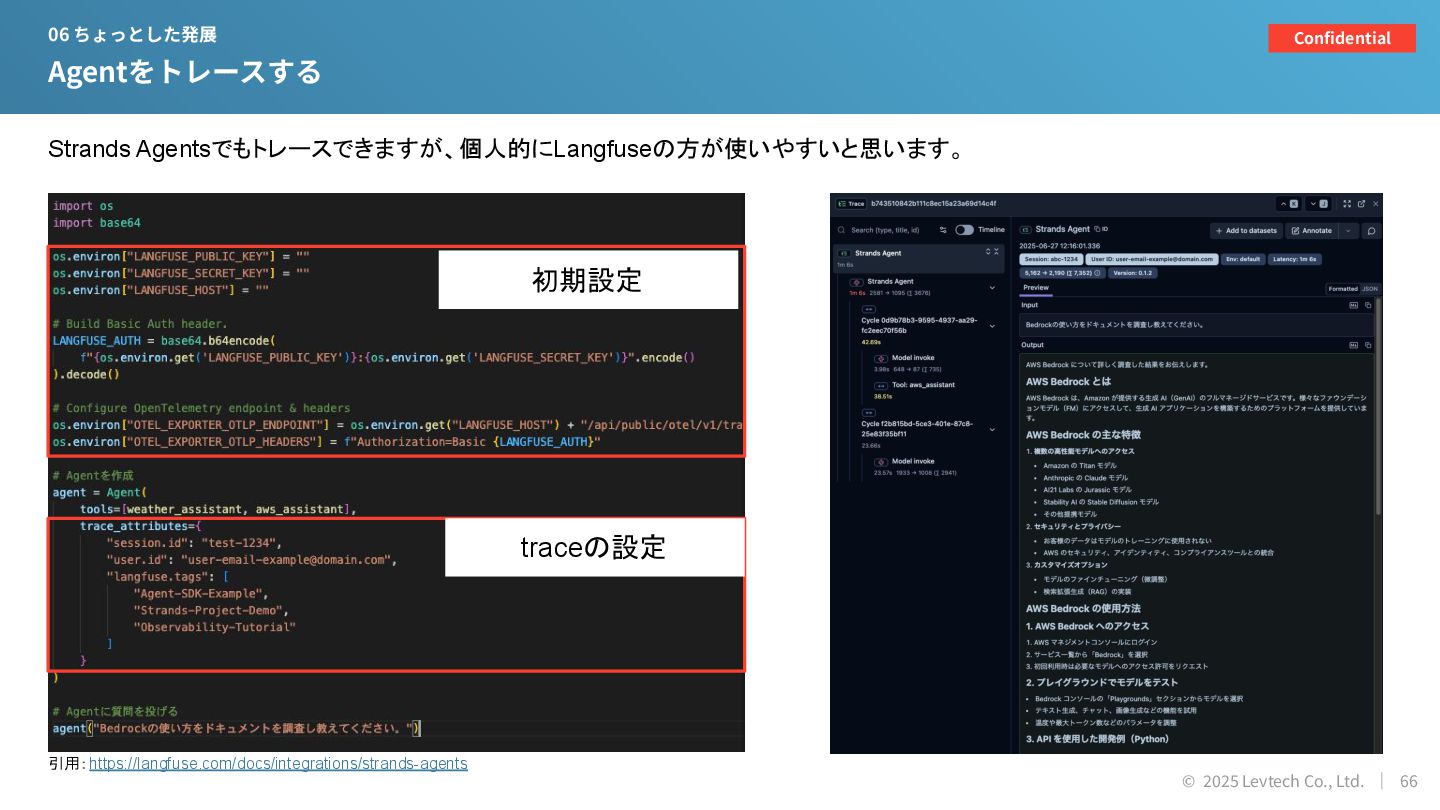Expand all nodes icon in Strands Agent root row
The image size is (1440, 810).
click(x=988, y=251)
